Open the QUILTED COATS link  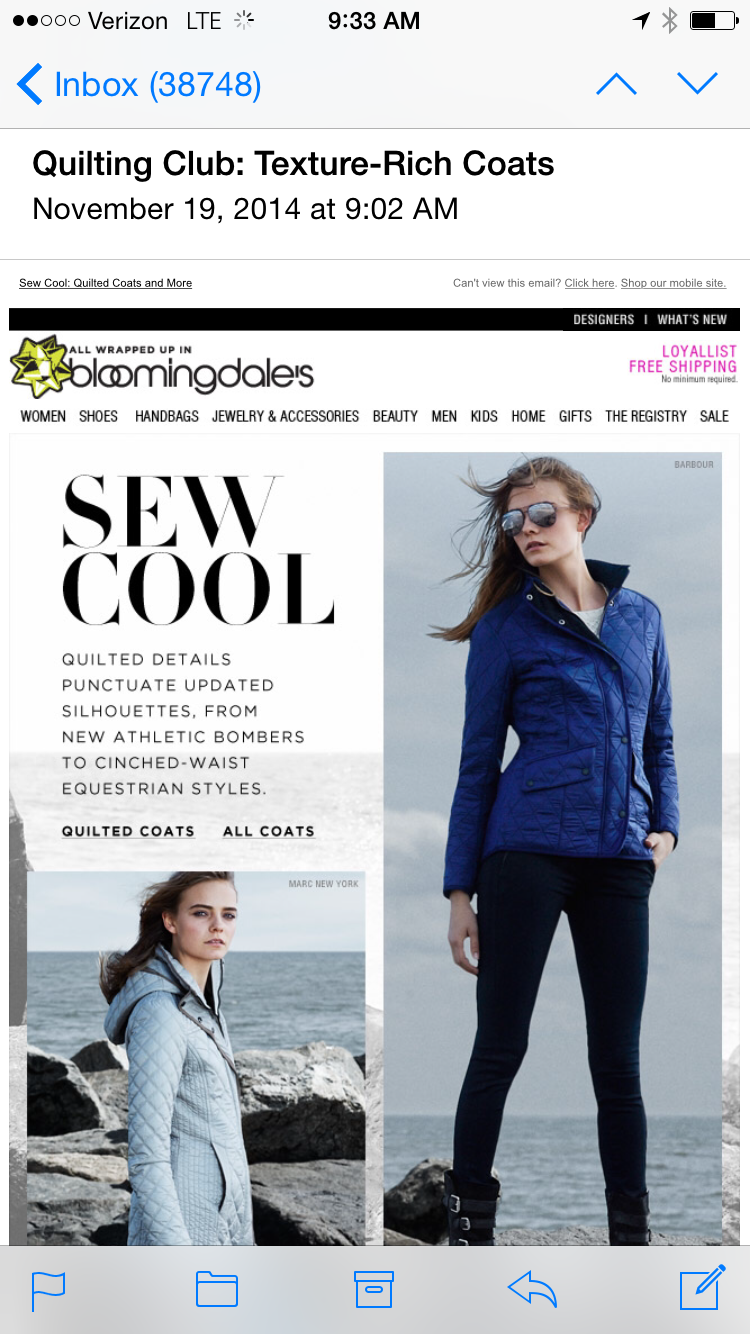pyautogui.click(x=128, y=831)
